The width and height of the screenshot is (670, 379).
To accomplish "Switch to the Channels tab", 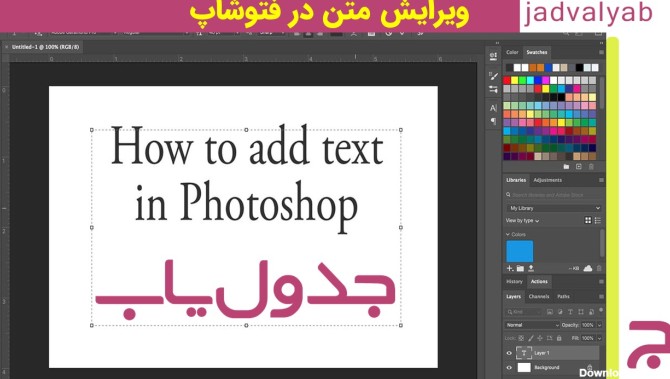I will [538, 297].
